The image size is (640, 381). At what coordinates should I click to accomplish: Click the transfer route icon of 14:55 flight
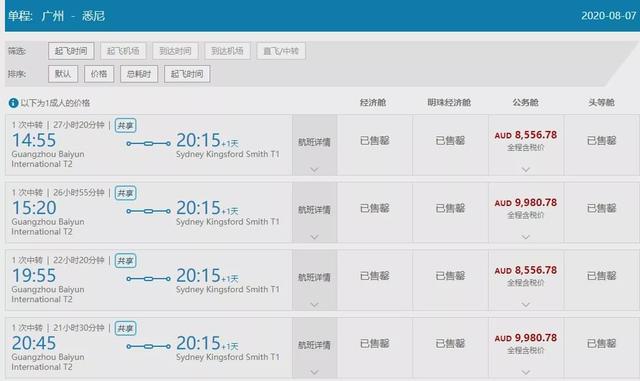point(148,143)
